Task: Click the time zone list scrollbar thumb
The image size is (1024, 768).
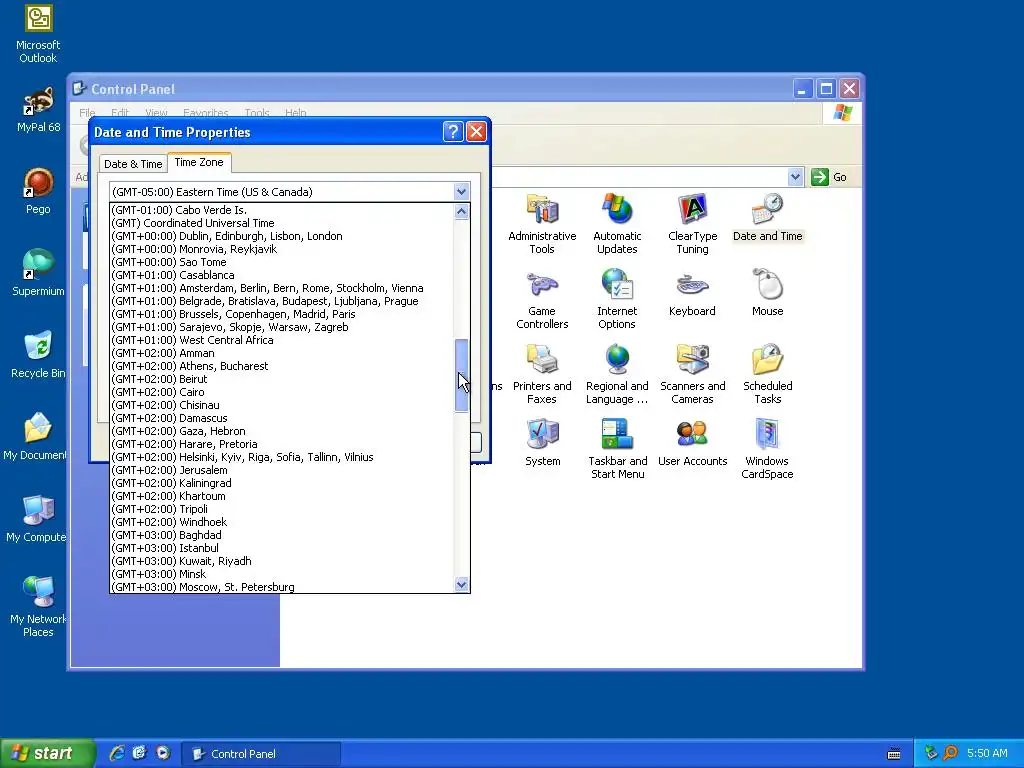Action: 462,376
